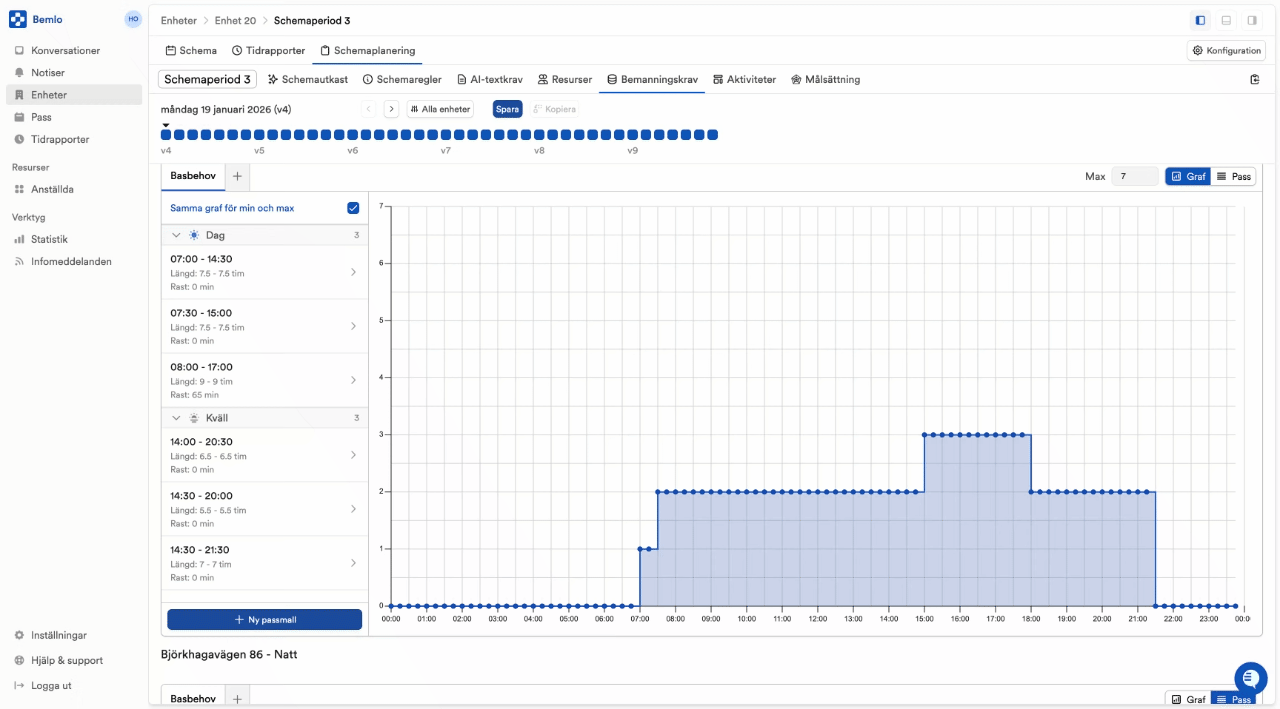Click Enhet 20 in the breadcrumb
This screenshot has width=1280, height=709.
[x=236, y=20]
